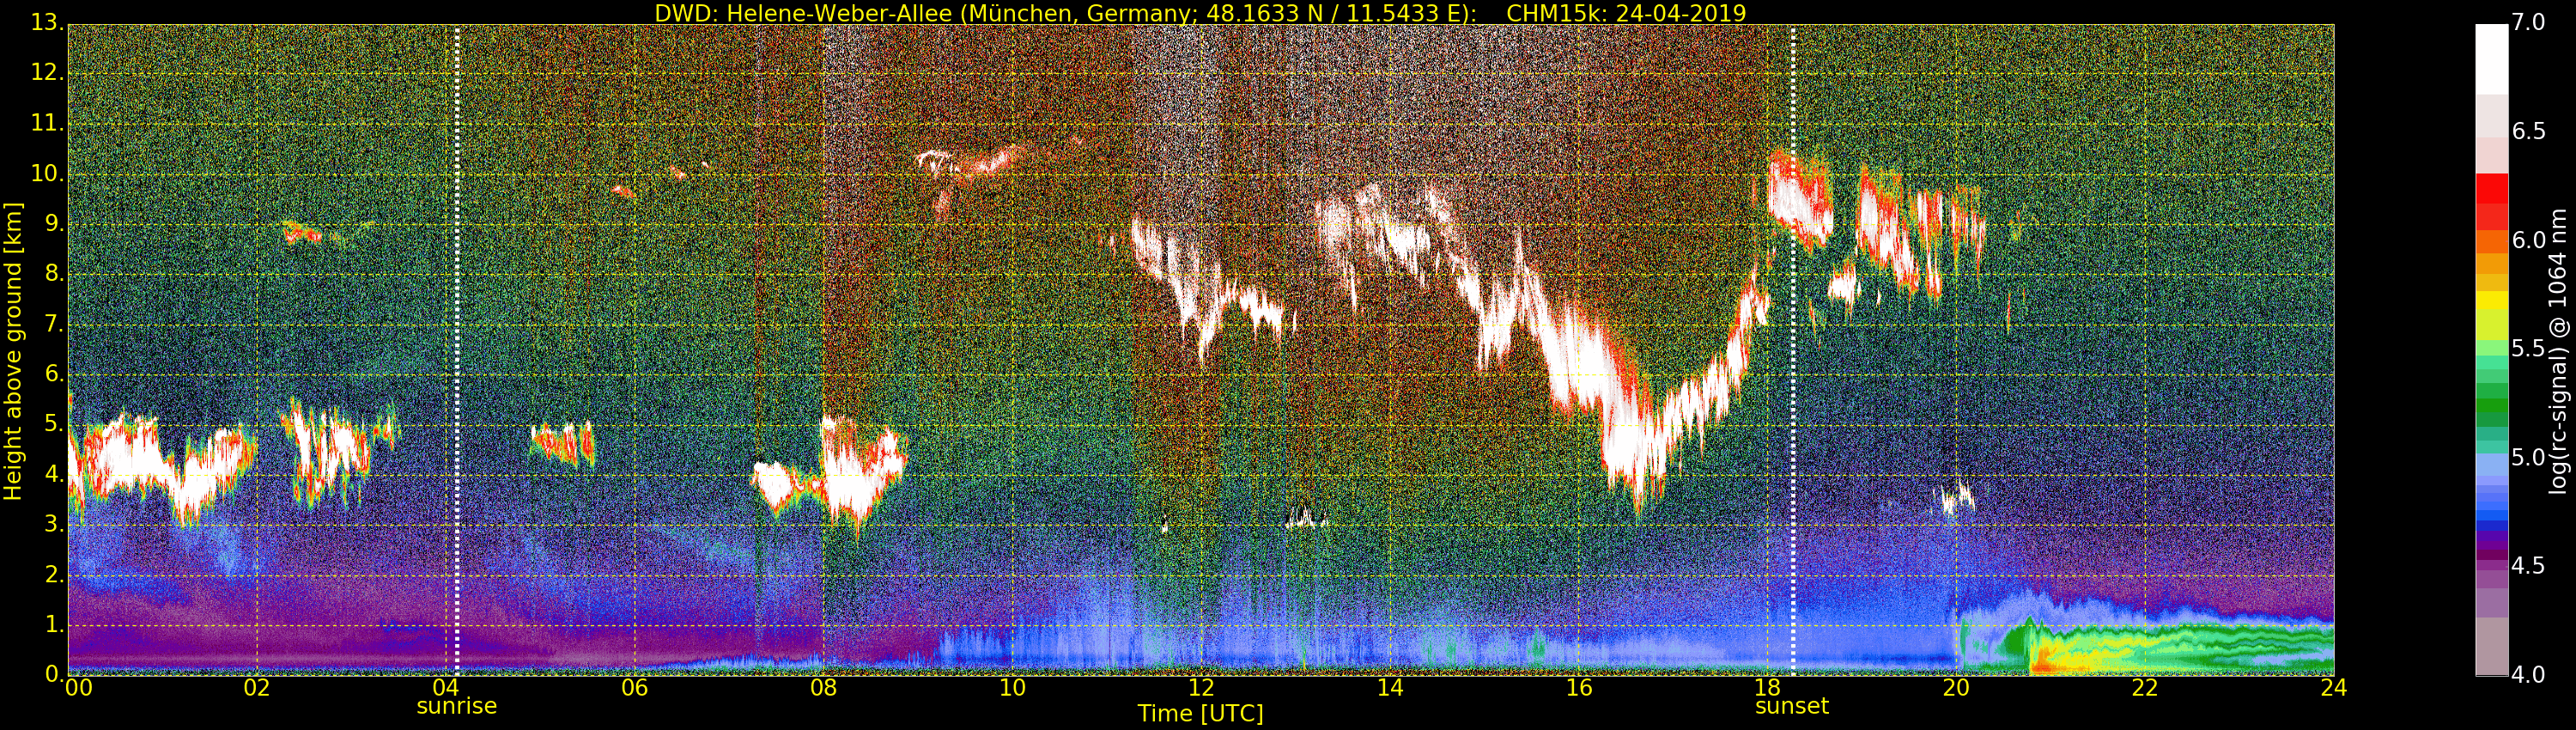Select the 12 hour tick on the time axis

(1200, 688)
